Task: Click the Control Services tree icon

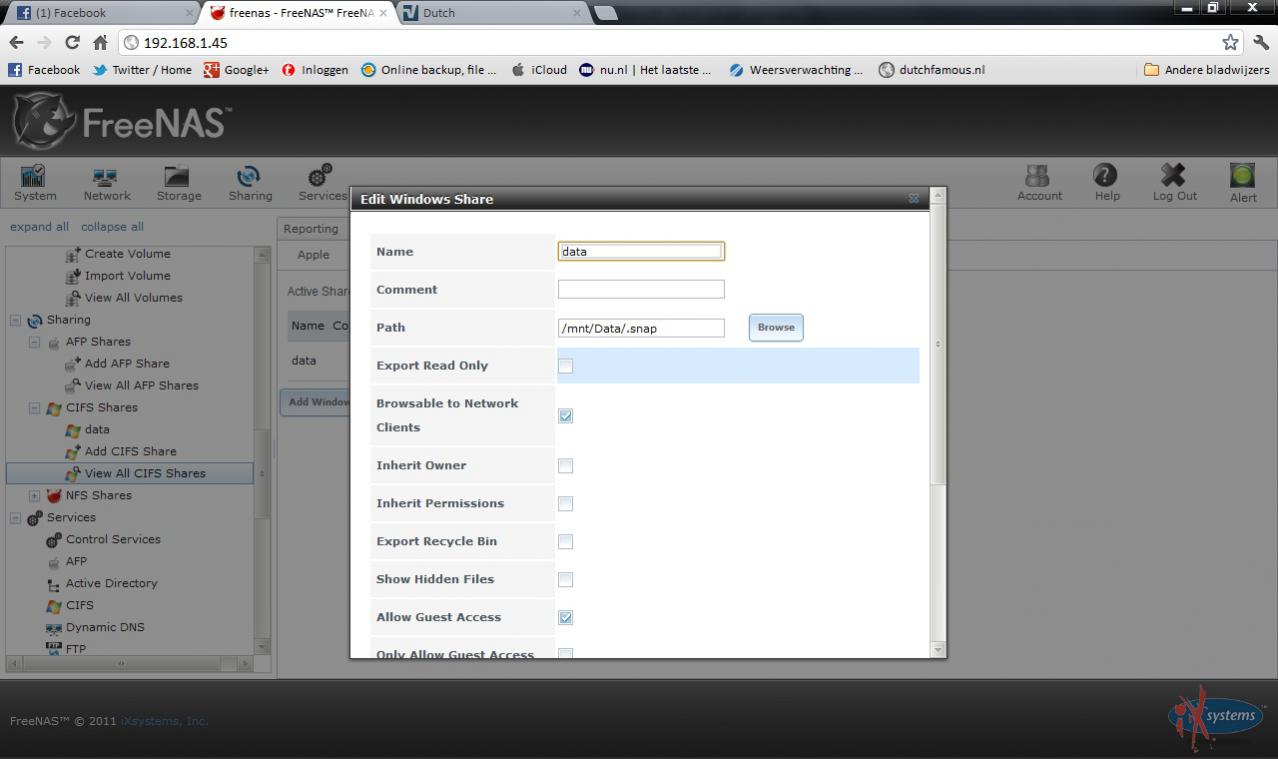Action: 54,540
